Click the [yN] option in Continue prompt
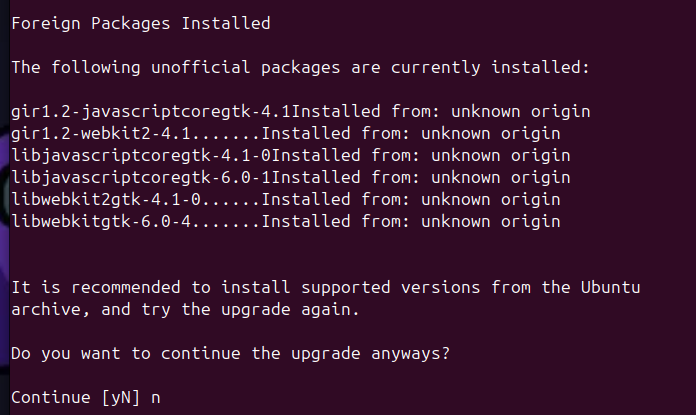 click(121, 397)
